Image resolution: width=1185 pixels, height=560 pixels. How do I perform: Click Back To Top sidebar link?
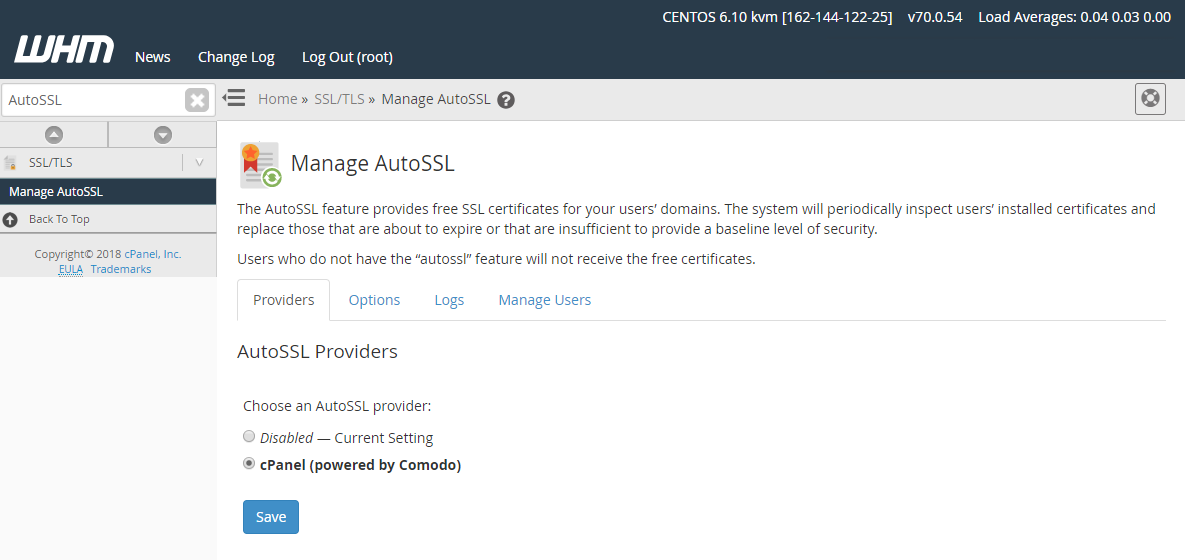coord(59,219)
